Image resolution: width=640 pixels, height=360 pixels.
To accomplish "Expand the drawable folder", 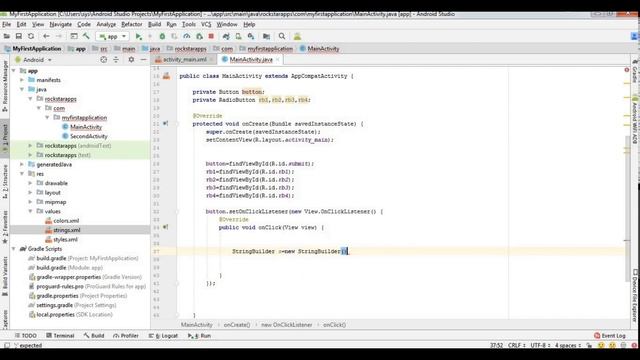I will [x=30, y=183].
